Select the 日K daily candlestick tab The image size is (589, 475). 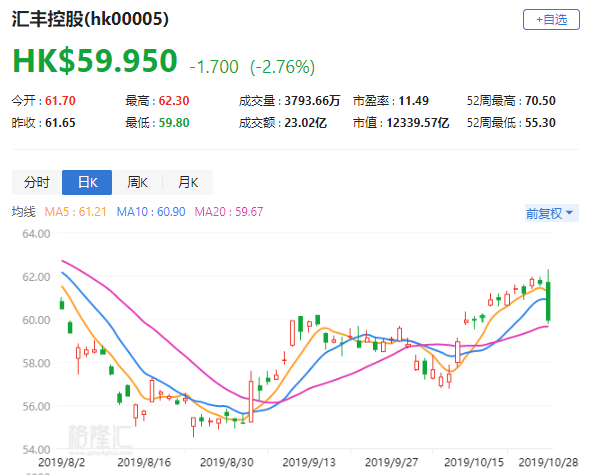(x=87, y=182)
